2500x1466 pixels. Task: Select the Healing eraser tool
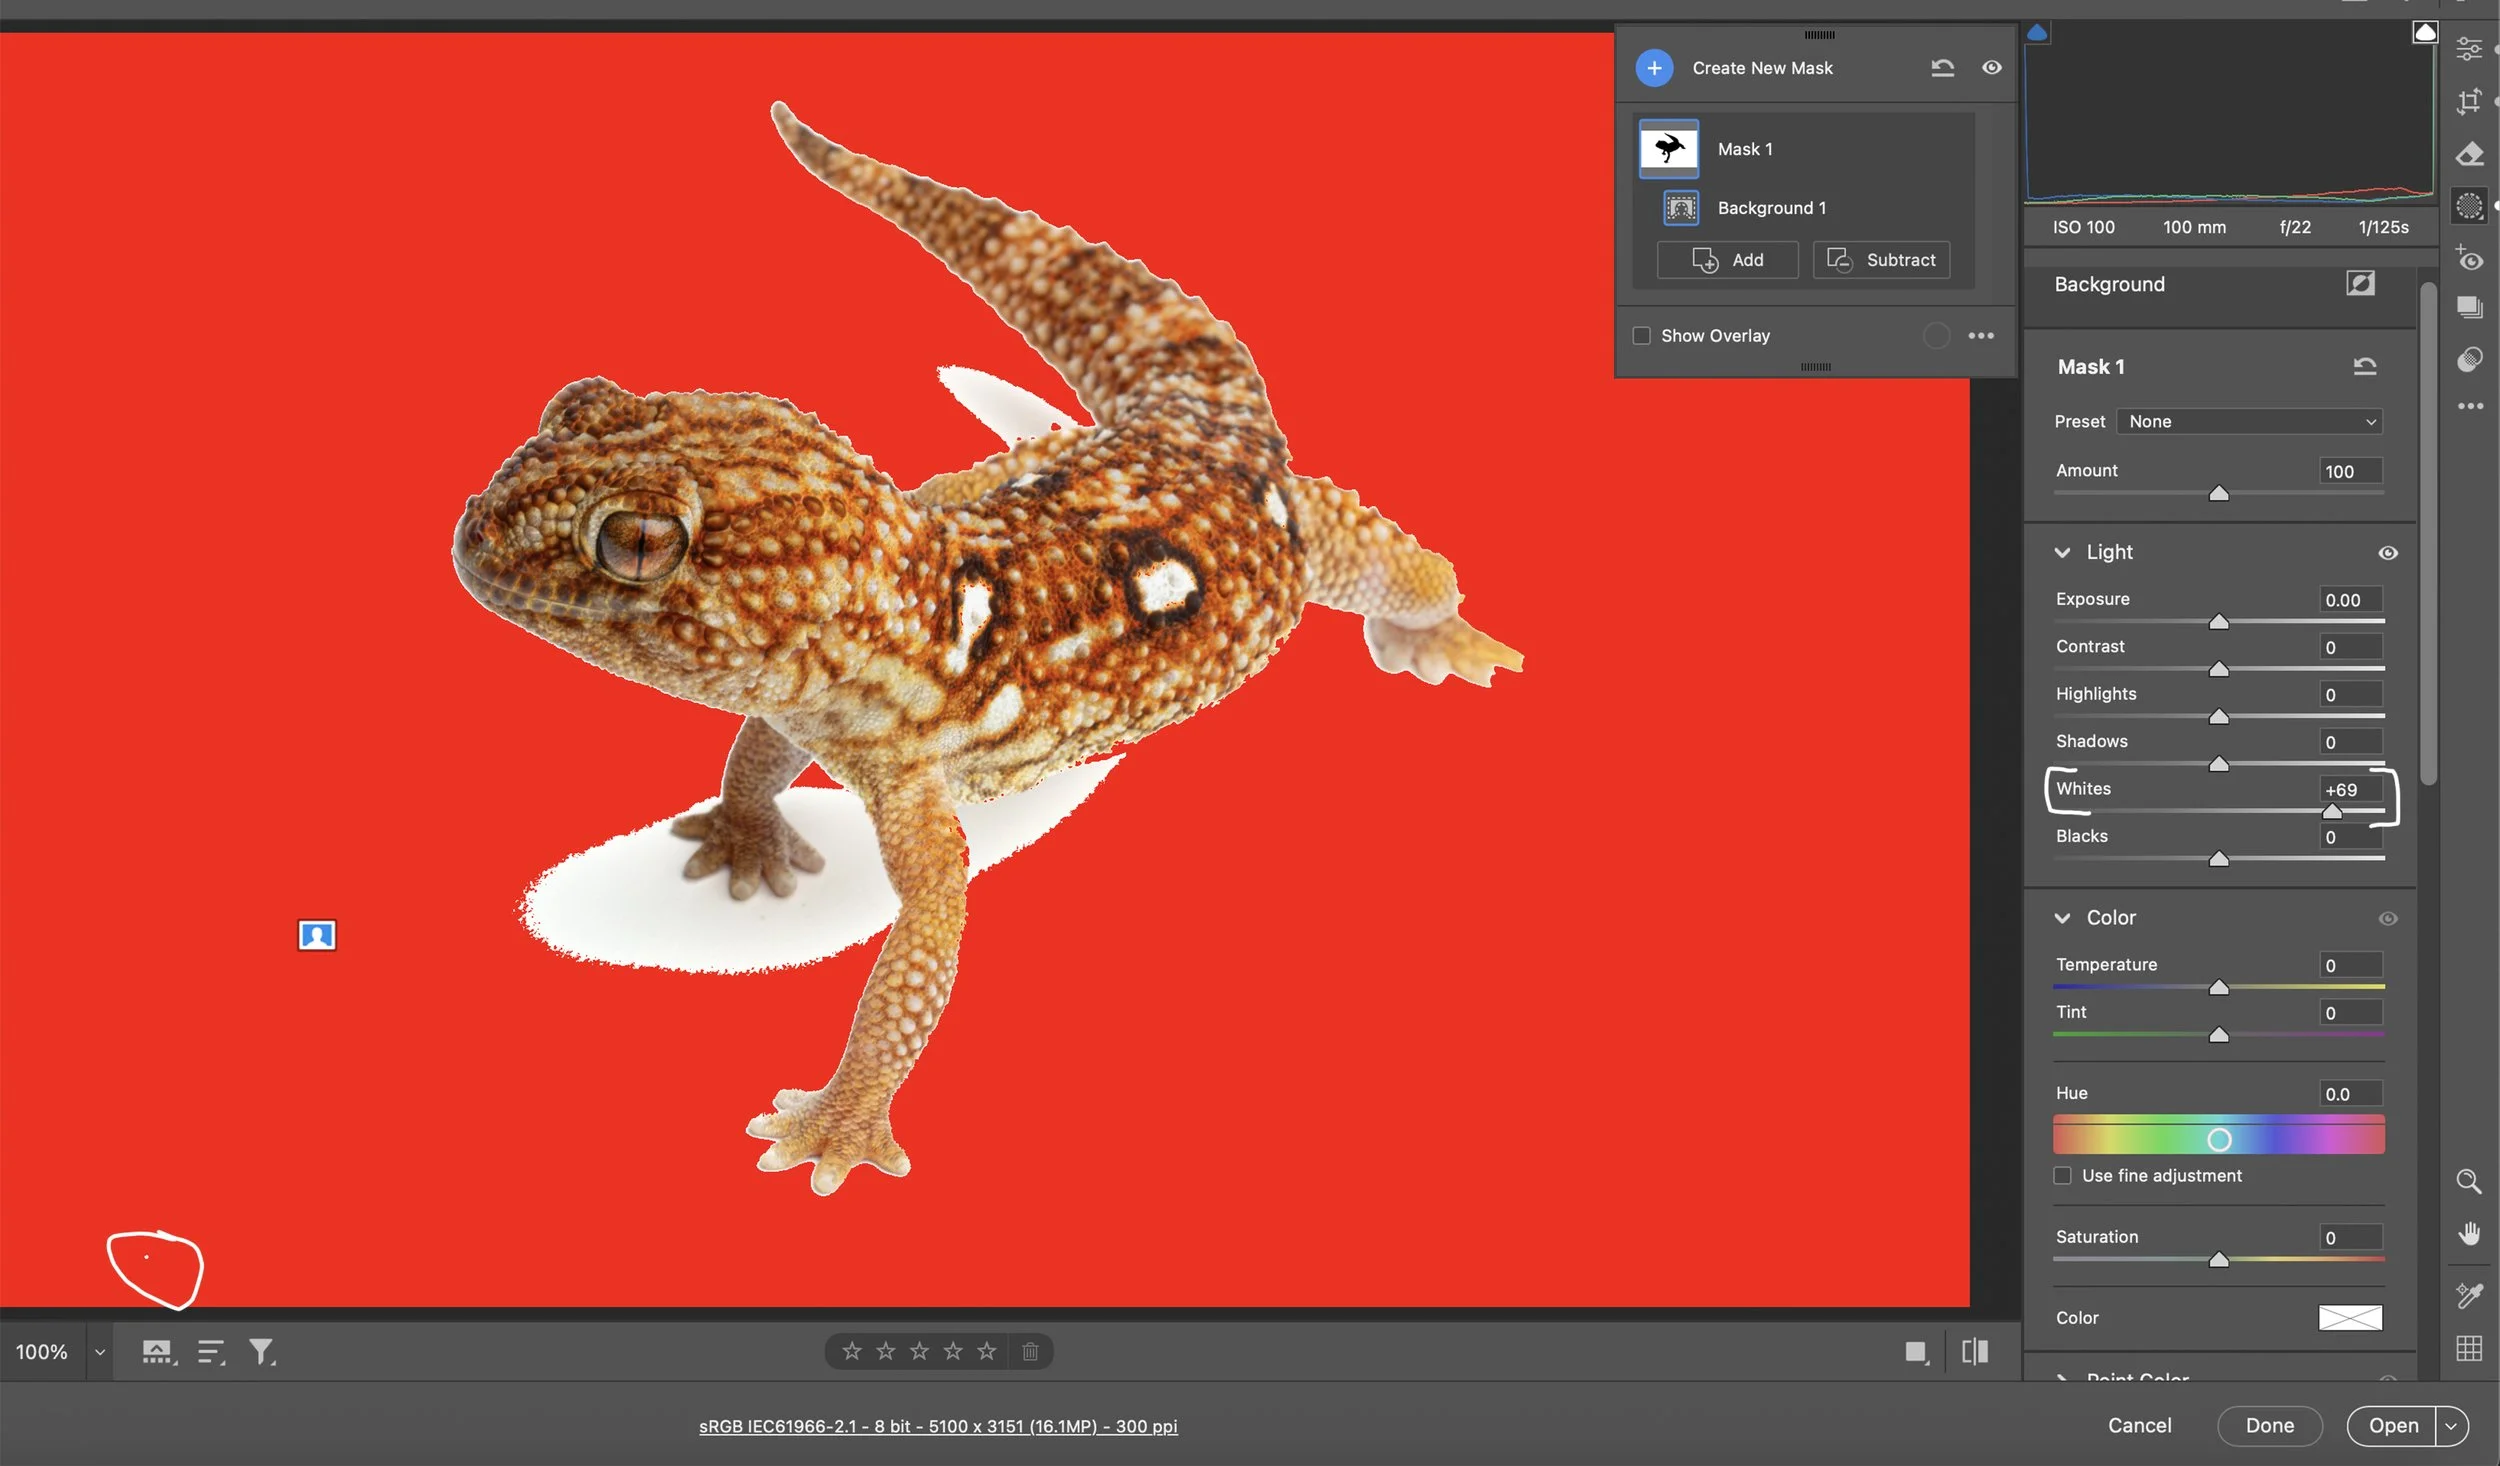2469,154
